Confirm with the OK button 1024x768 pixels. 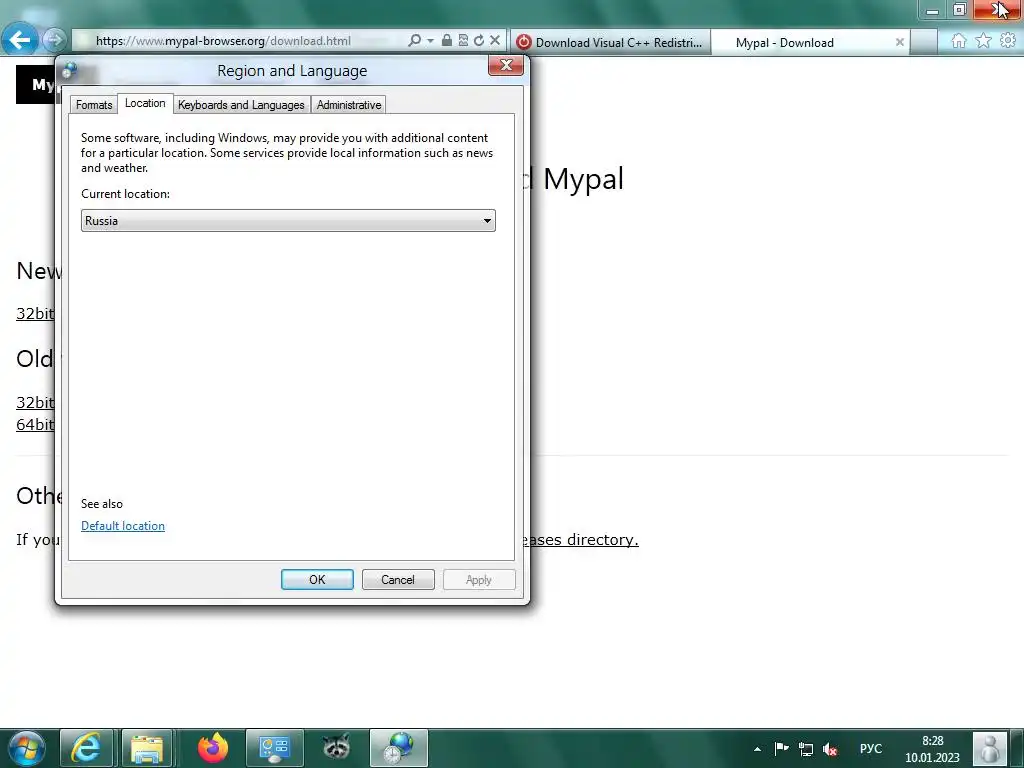pyautogui.click(x=317, y=579)
